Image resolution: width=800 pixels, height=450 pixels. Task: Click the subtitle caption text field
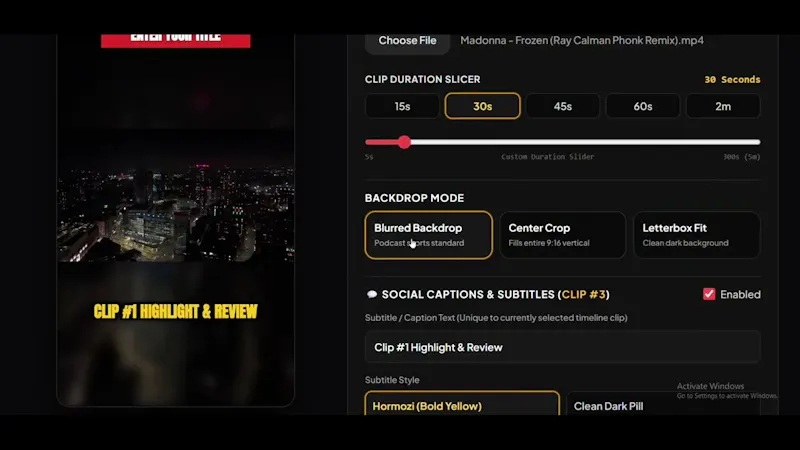pos(563,347)
